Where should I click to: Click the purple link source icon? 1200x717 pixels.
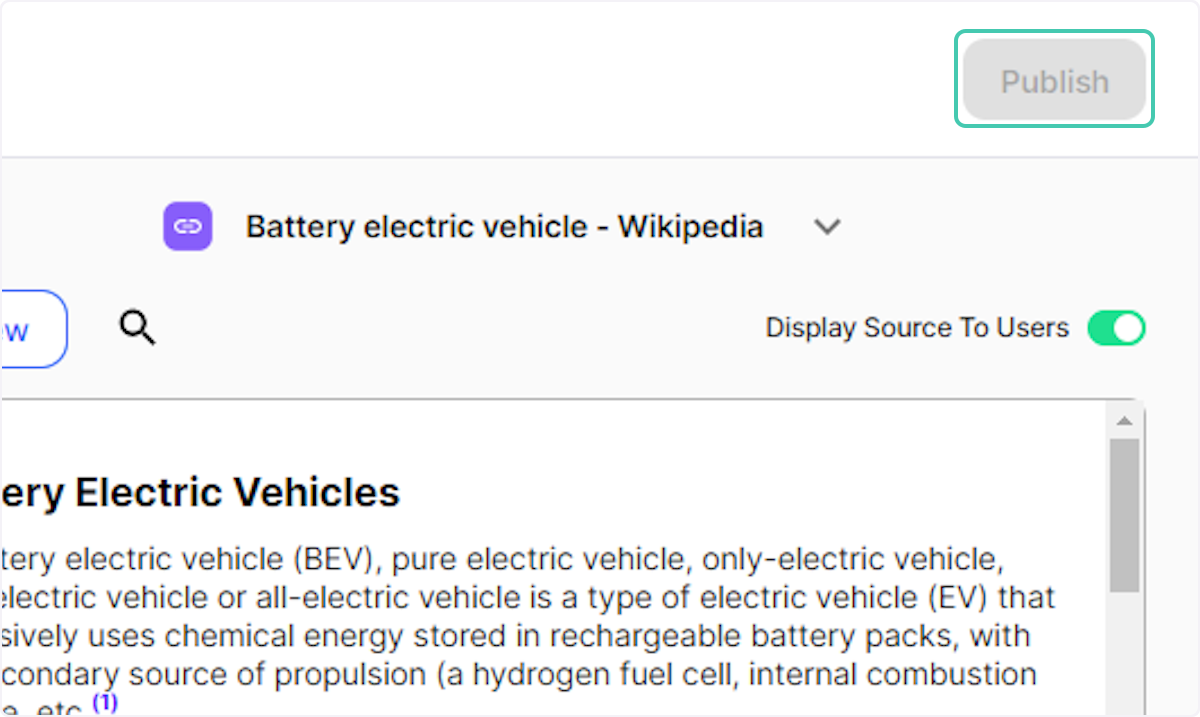pyautogui.click(x=188, y=226)
